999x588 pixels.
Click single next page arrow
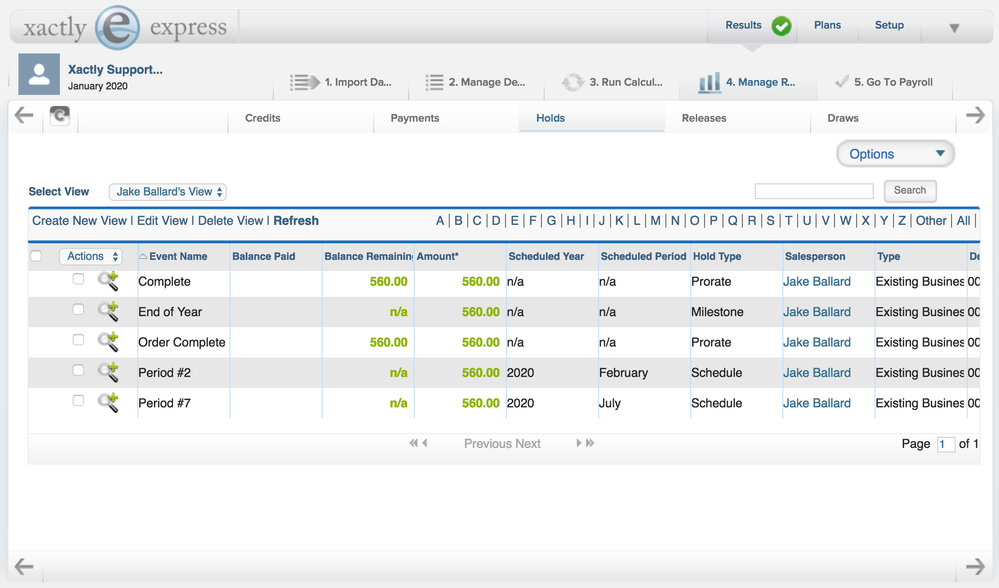[579, 443]
